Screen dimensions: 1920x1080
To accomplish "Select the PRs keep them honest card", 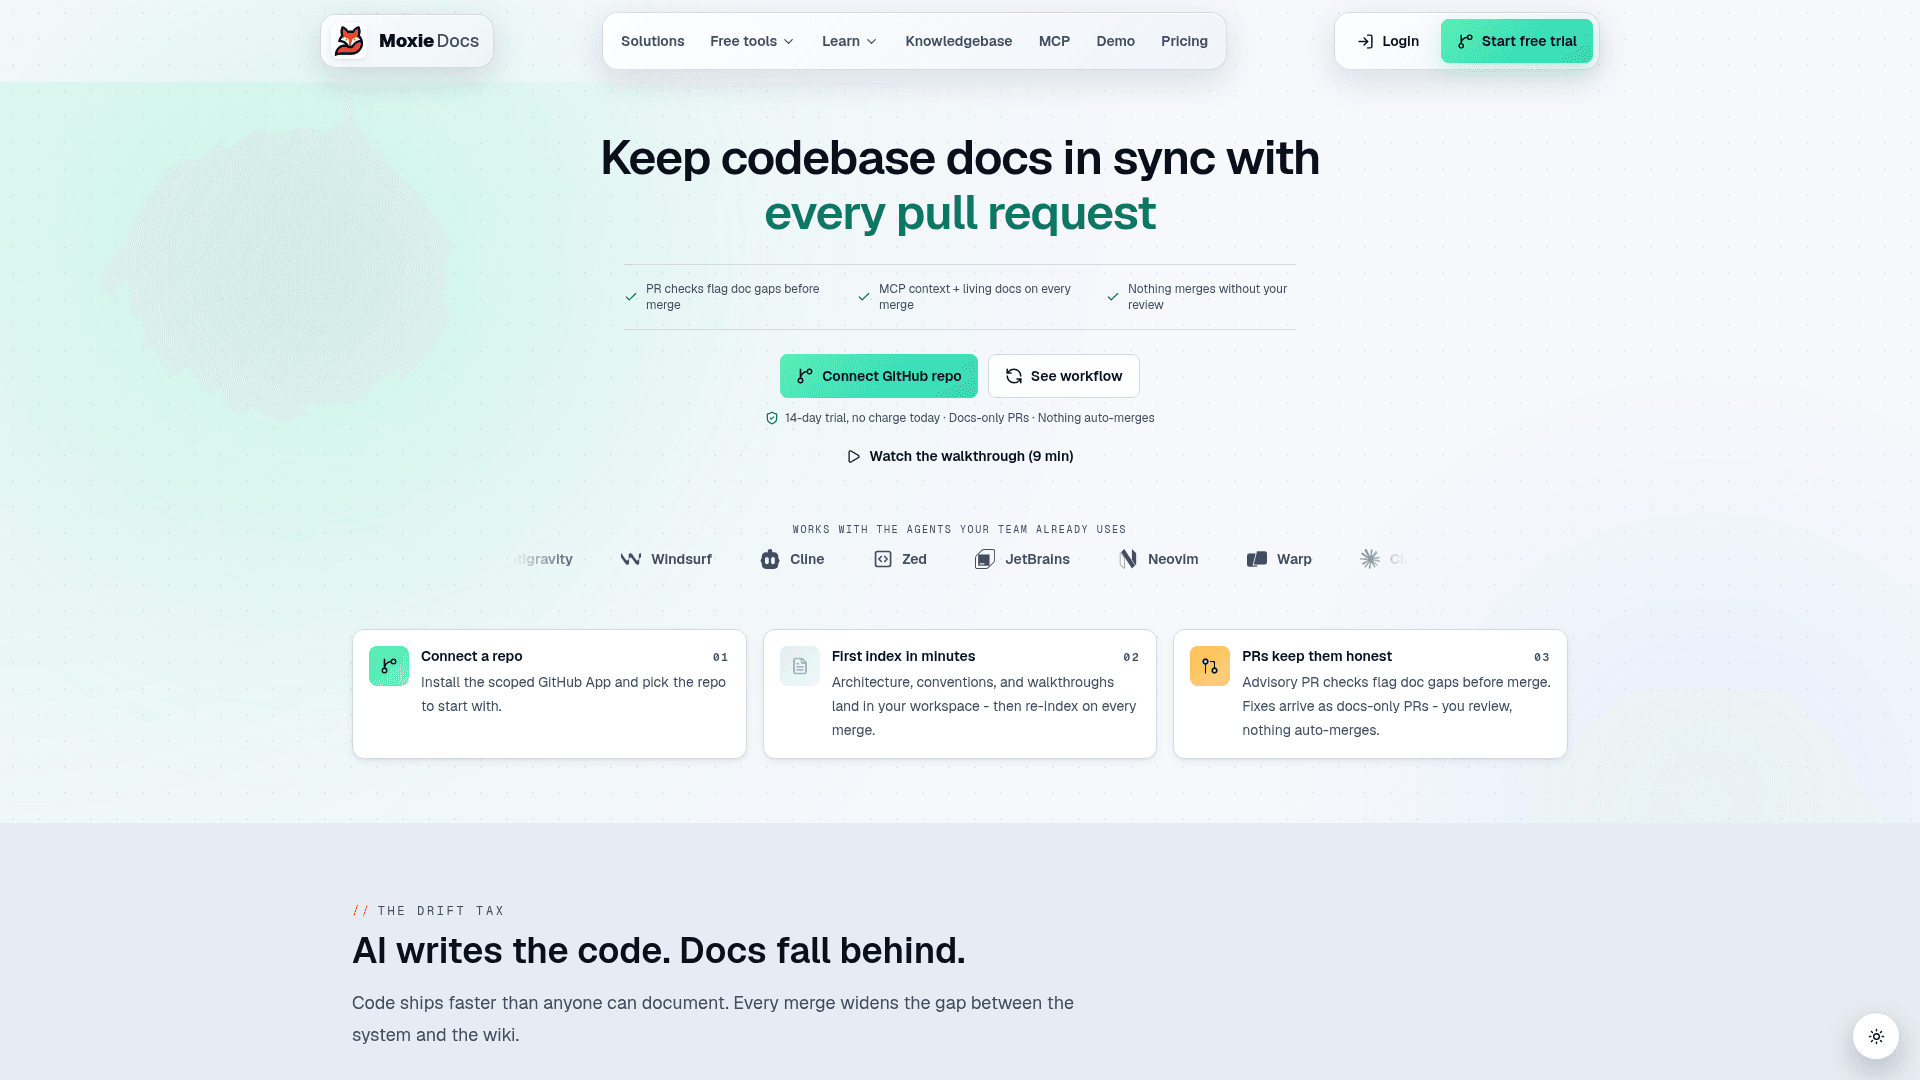I will point(1370,694).
